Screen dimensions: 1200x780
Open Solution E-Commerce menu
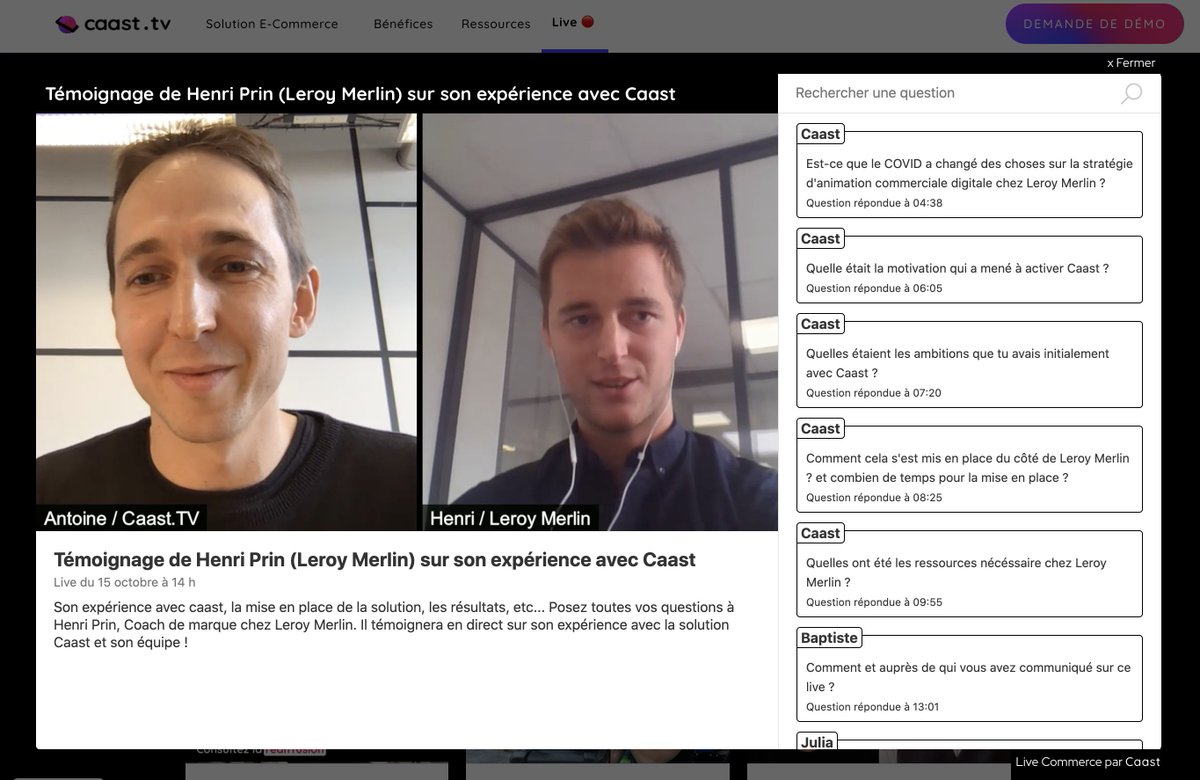click(x=272, y=24)
